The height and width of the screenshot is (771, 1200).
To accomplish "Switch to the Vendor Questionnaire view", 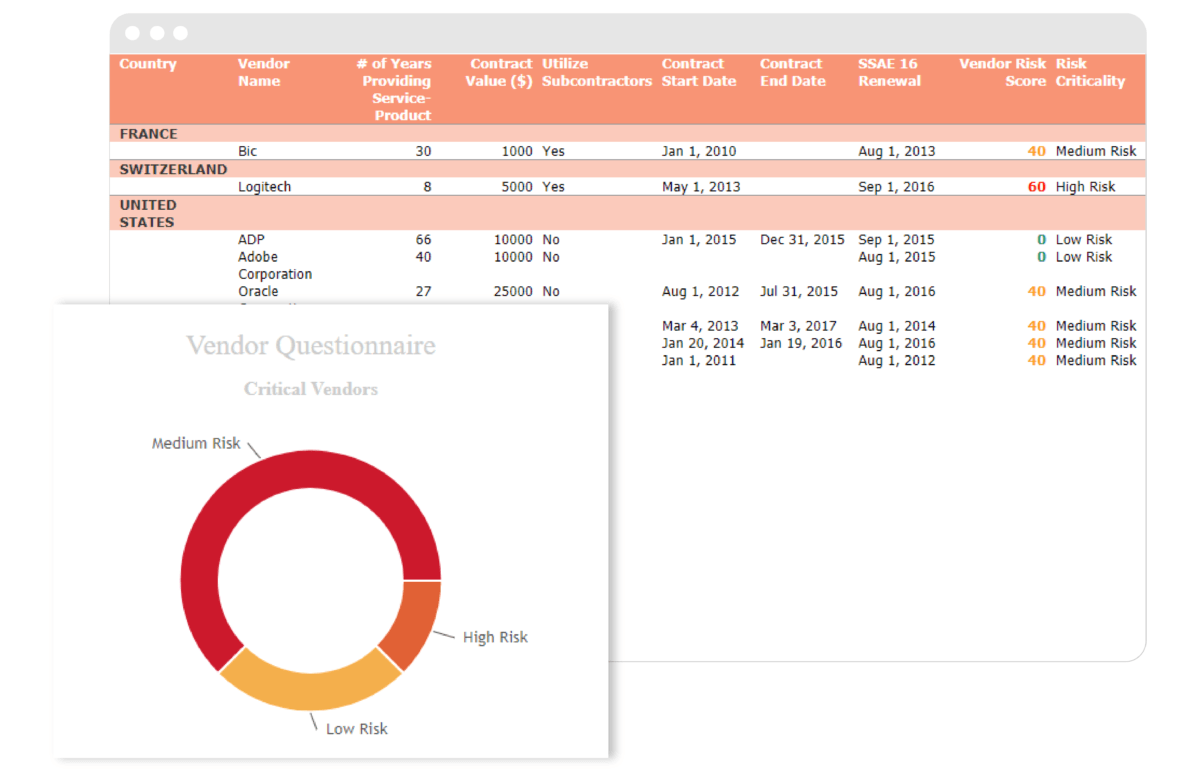I will click(311, 347).
